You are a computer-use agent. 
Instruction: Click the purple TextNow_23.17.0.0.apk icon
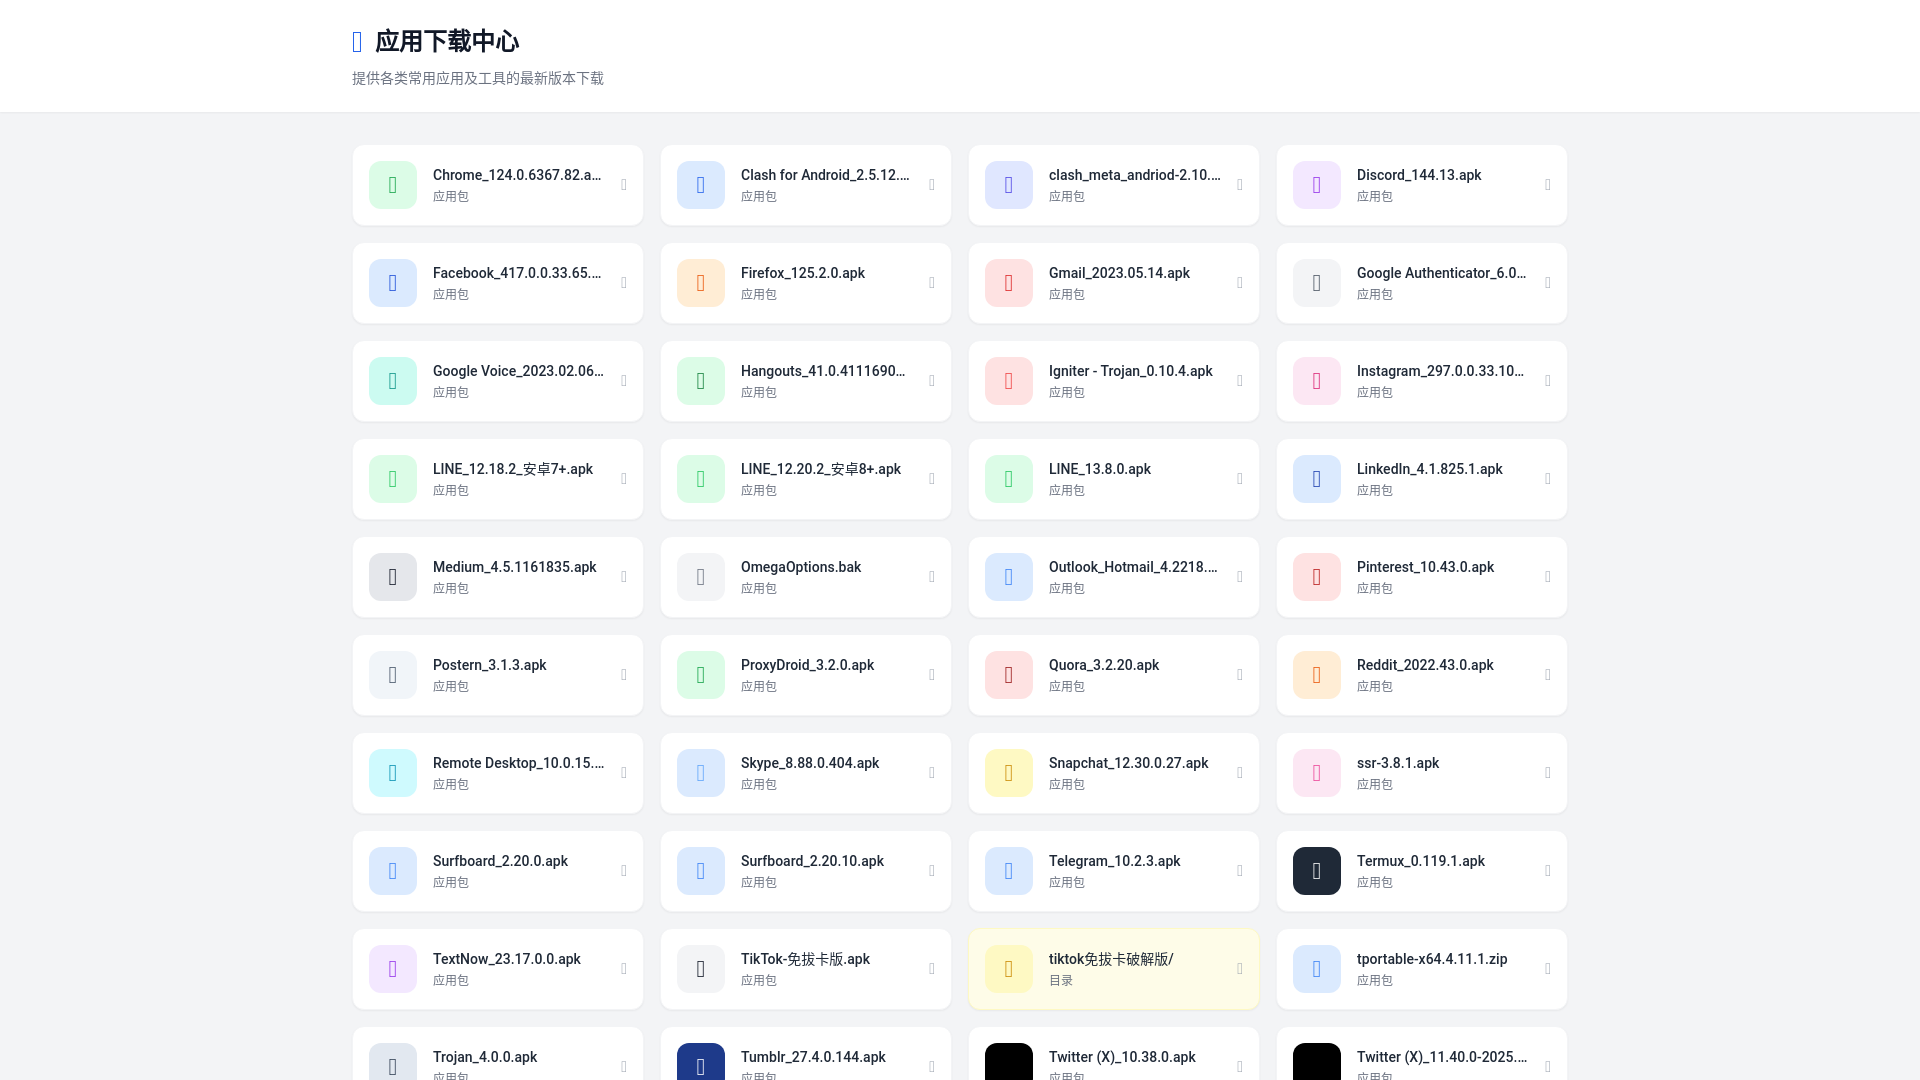(393, 969)
